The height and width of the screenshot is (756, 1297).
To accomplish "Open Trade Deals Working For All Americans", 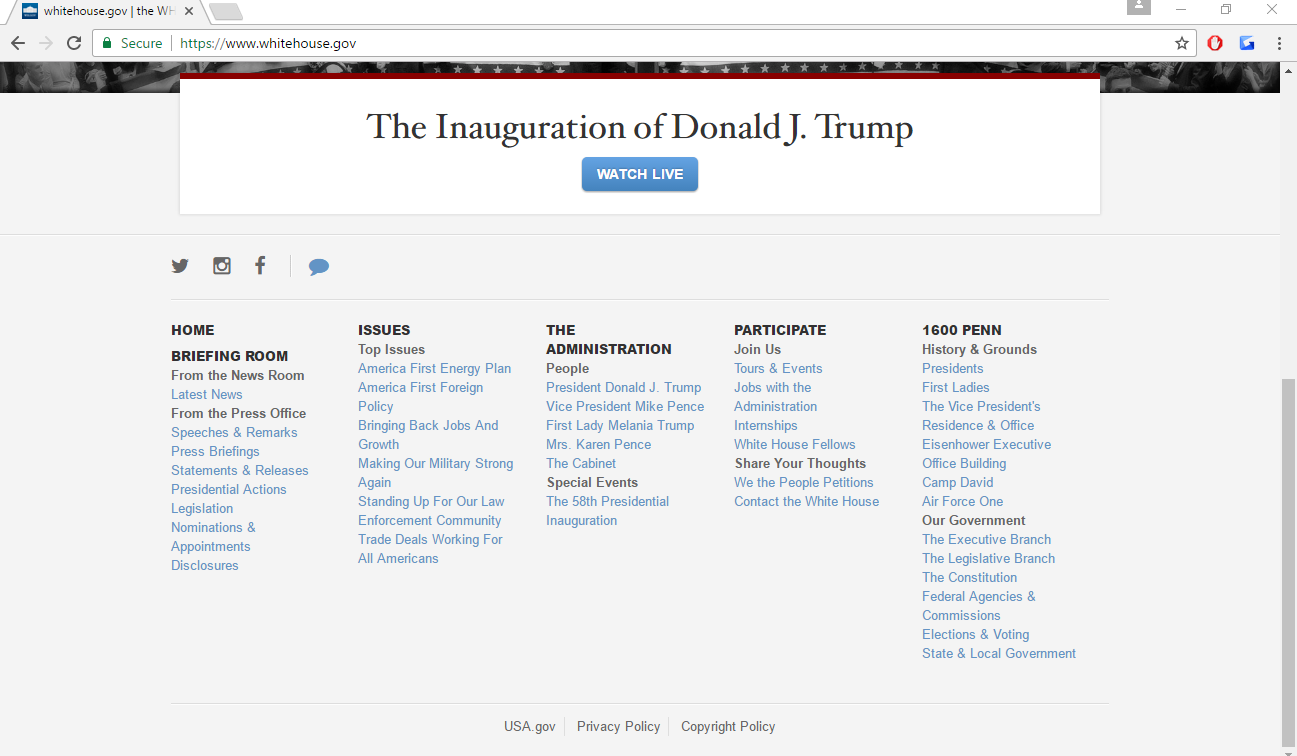I will [431, 549].
